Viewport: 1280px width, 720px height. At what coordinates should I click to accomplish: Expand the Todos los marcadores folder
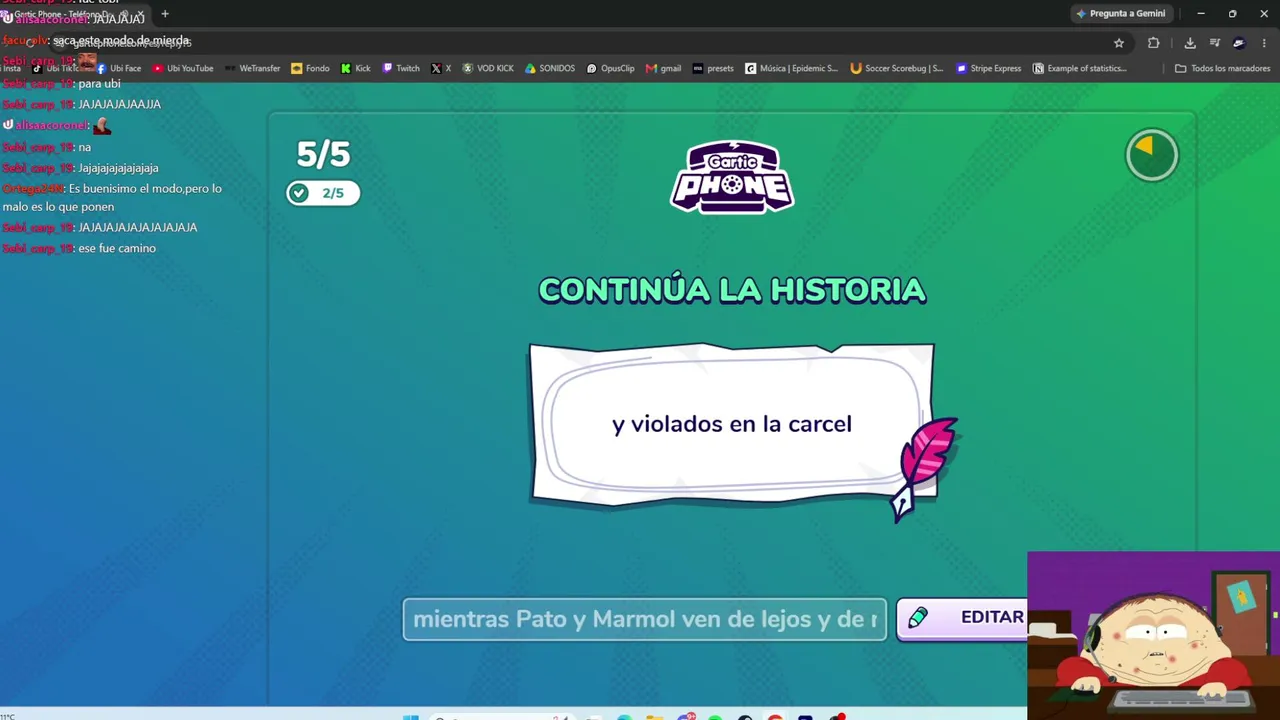[x=1222, y=69]
